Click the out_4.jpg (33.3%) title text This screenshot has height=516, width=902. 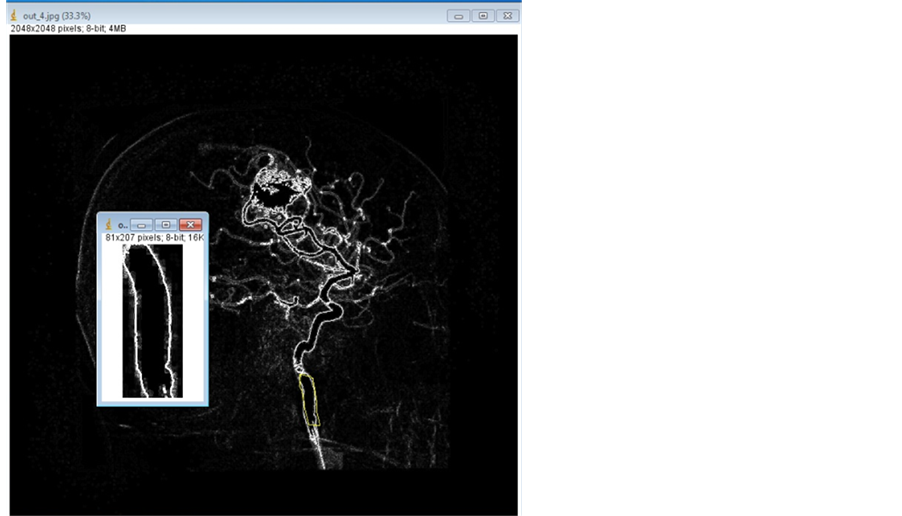56,16
